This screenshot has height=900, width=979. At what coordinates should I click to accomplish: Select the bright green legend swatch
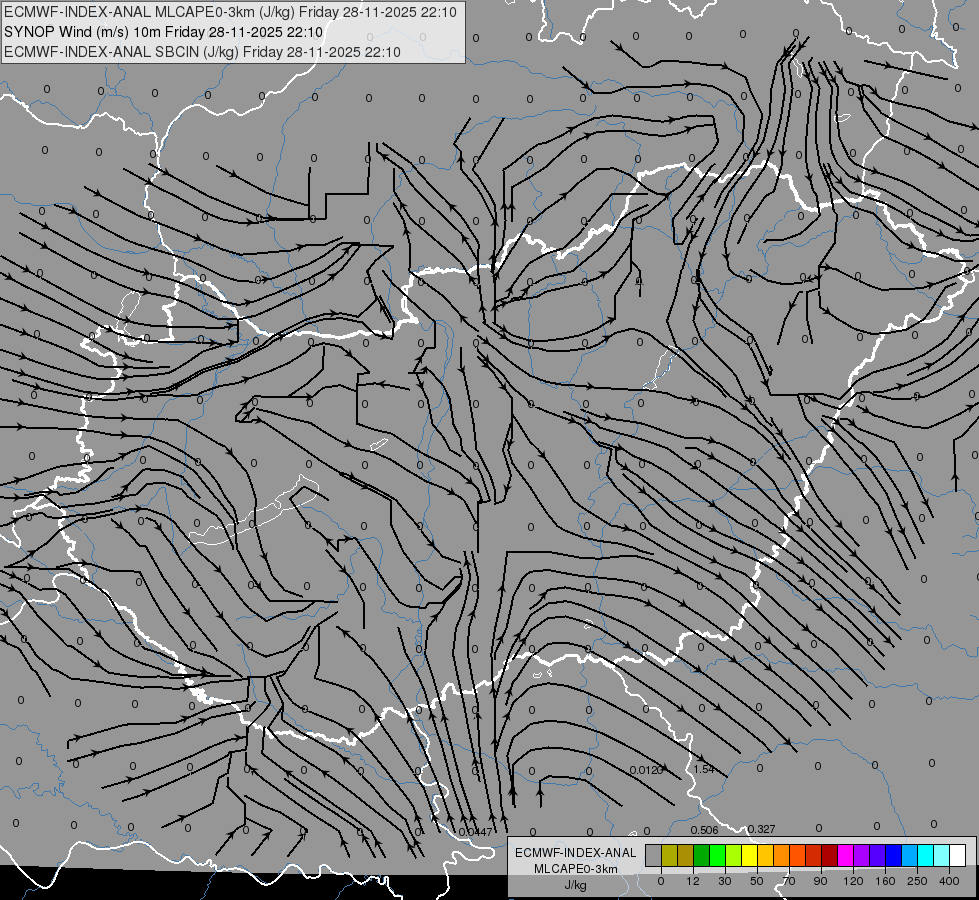(717, 855)
